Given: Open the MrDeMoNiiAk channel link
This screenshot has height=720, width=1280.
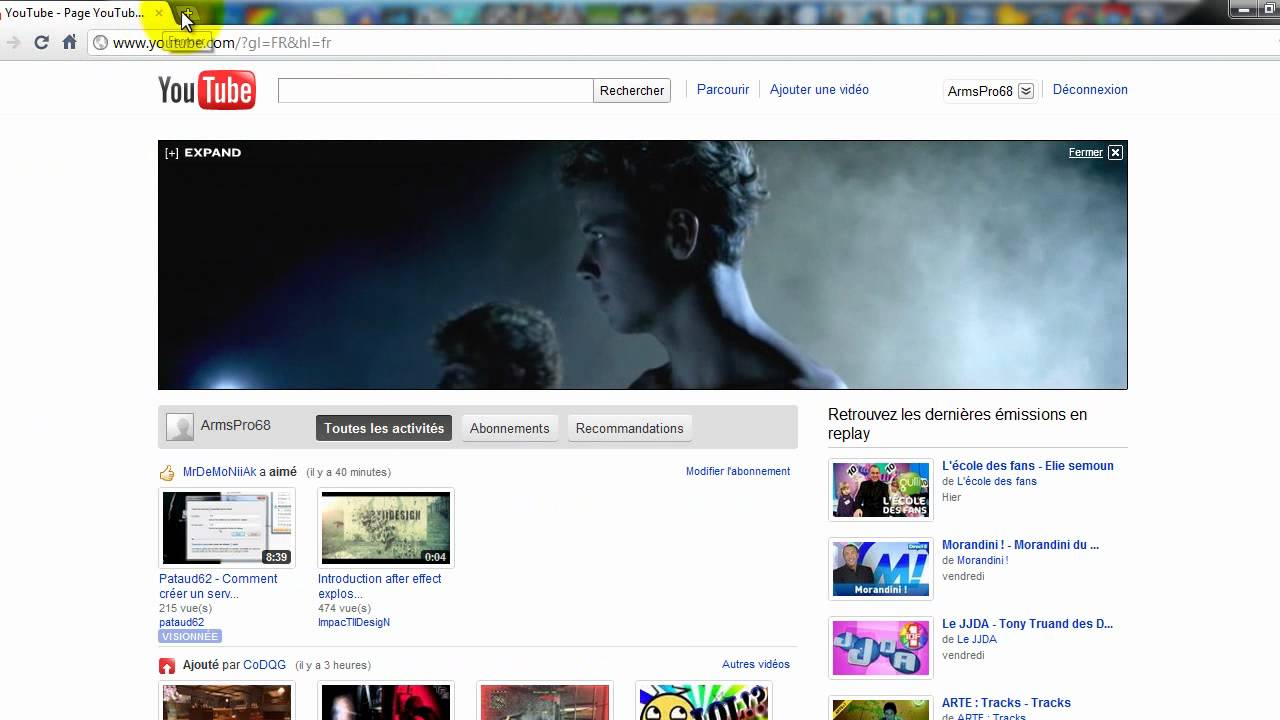Looking at the screenshot, I should [220, 472].
